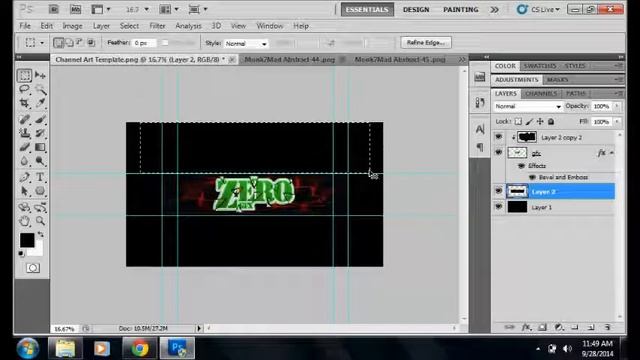The height and width of the screenshot is (360, 640).
Task: Toggle the Anti-alias checkbox
Action: coord(165,42)
